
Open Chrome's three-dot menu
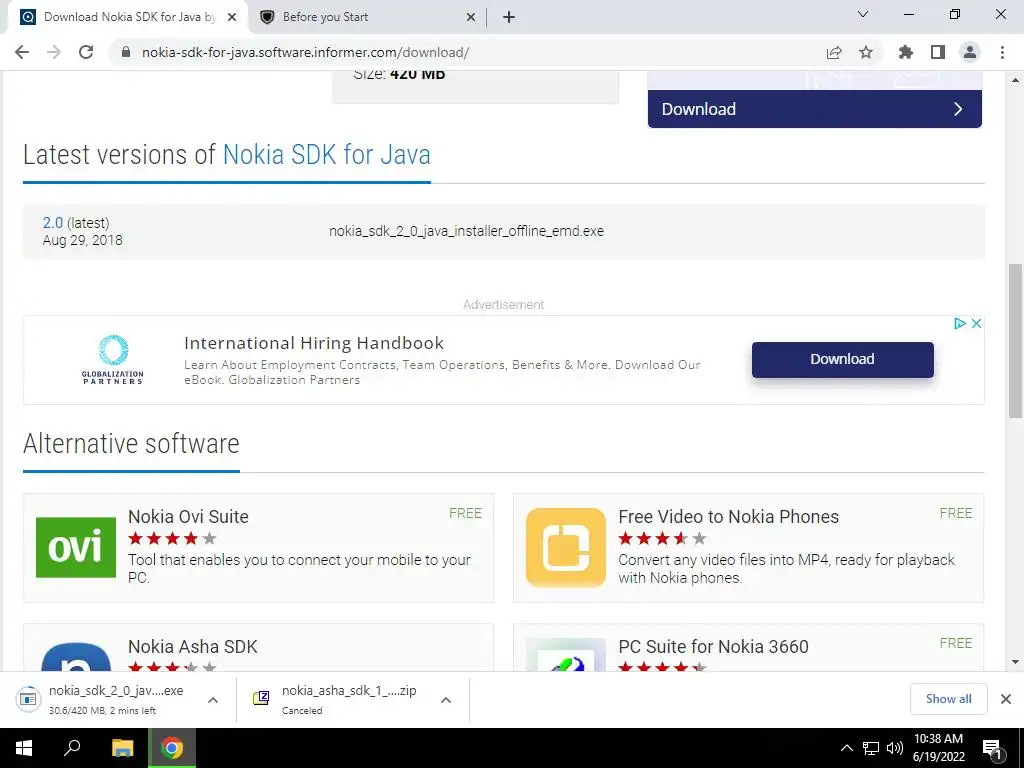click(1002, 52)
